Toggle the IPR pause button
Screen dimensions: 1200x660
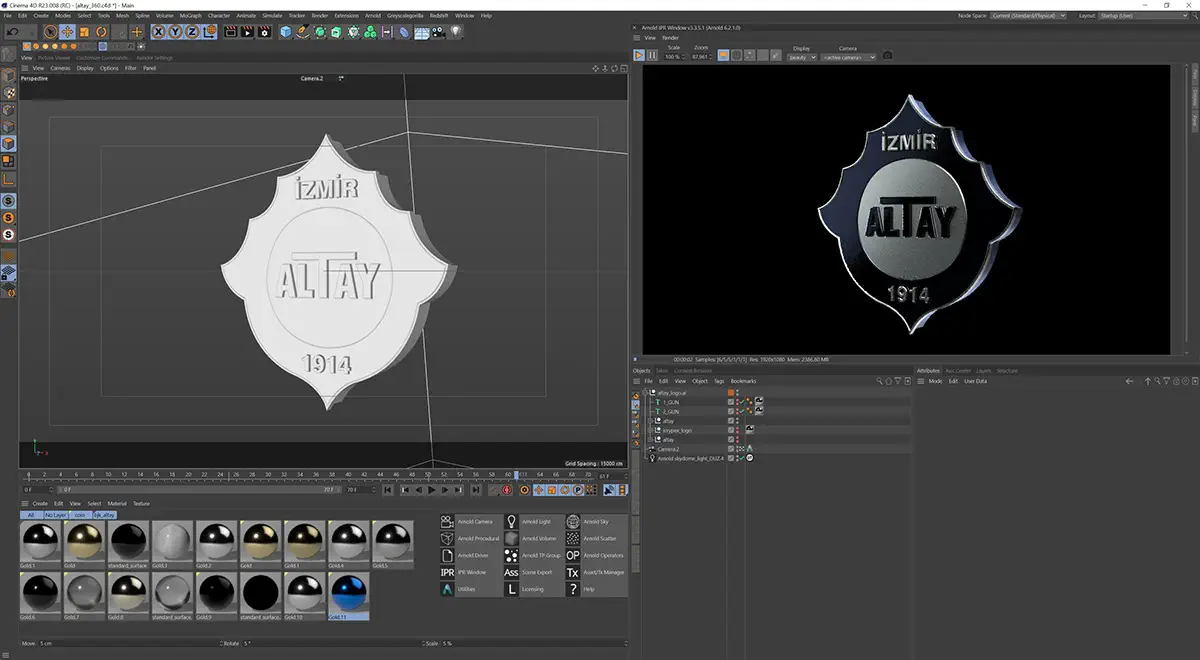tap(652, 55)
